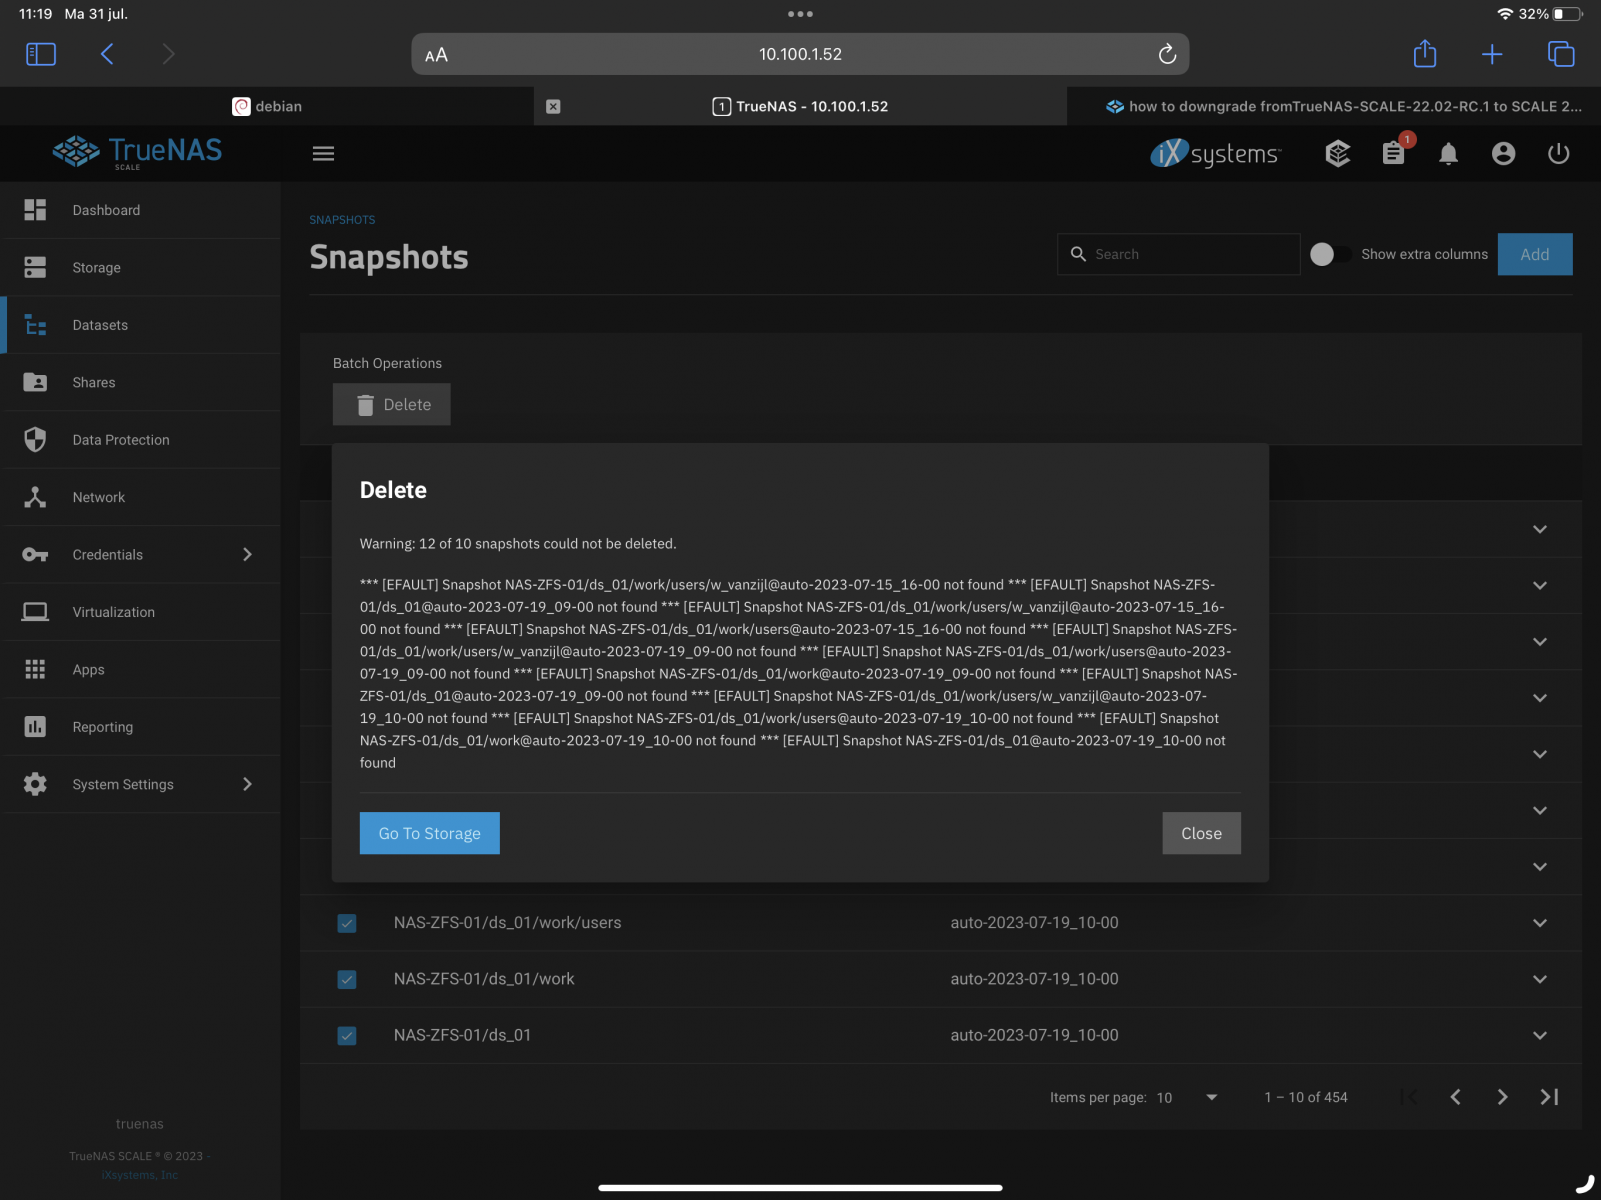Viewport: 1601px width, 1200px height.
Task: Open the Safari share icon
Action: pos(1425,54)
